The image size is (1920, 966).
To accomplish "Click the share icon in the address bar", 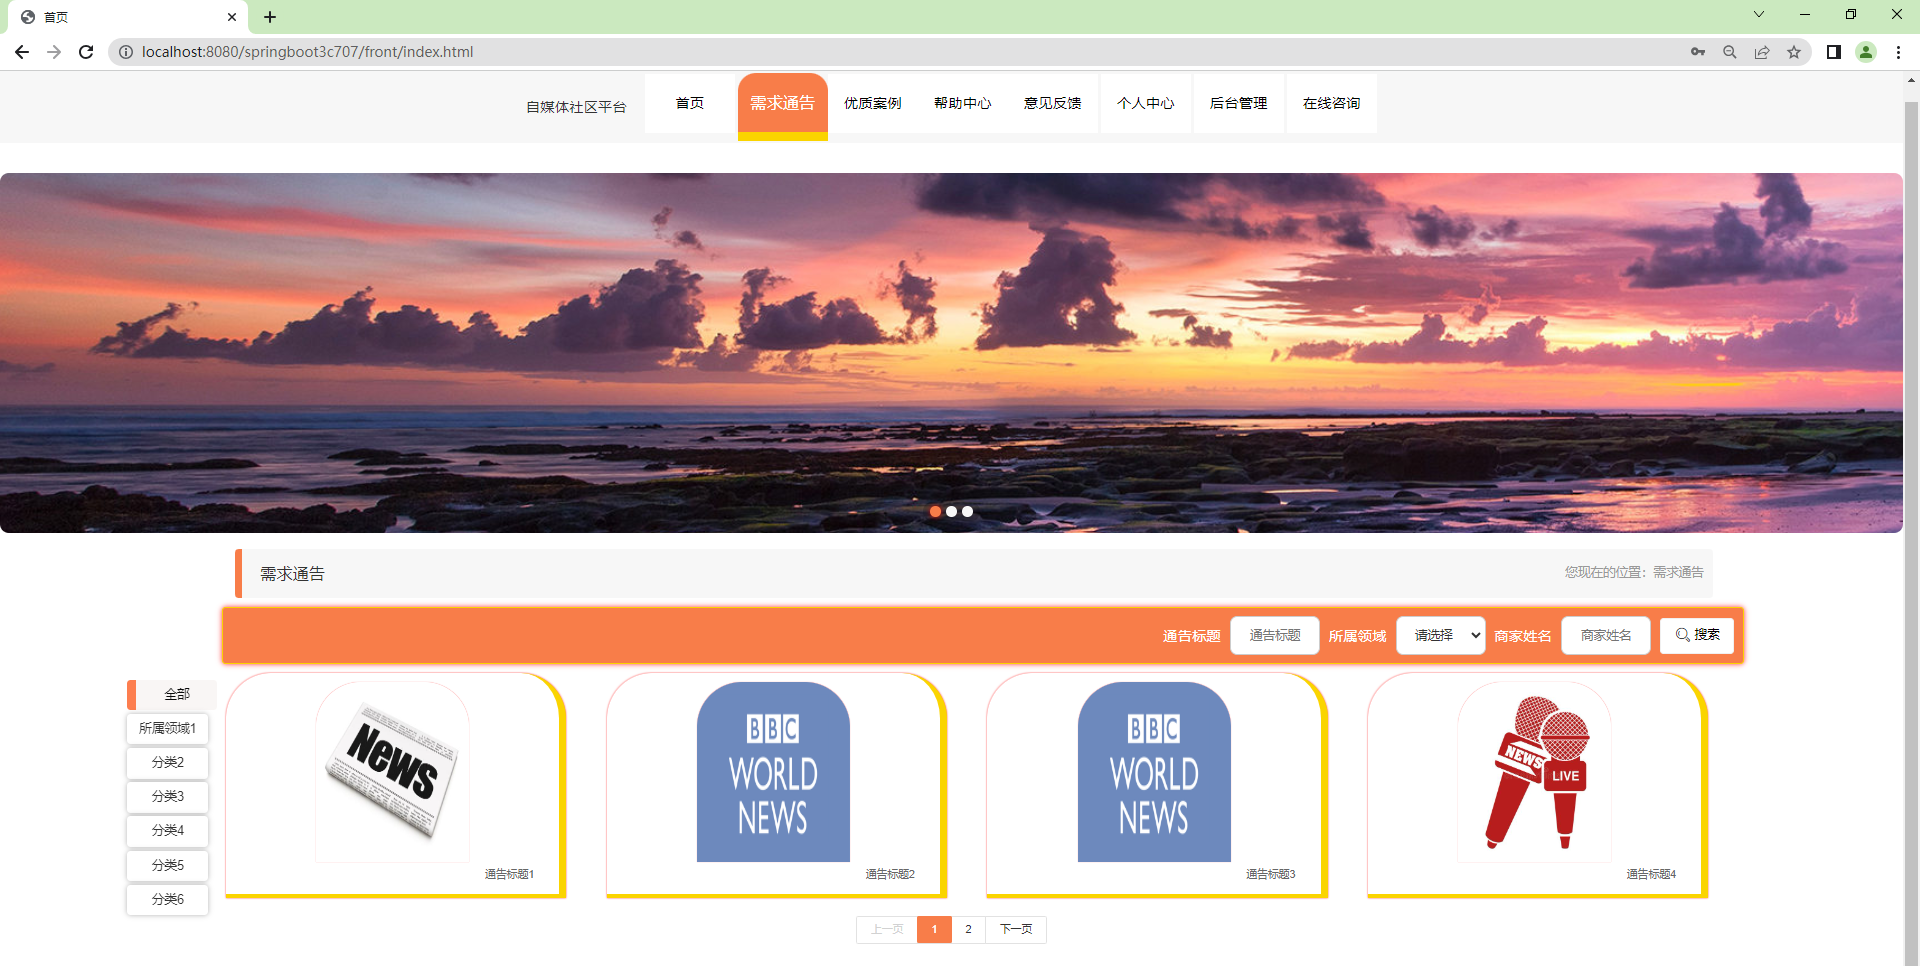I will [1762, 51].
